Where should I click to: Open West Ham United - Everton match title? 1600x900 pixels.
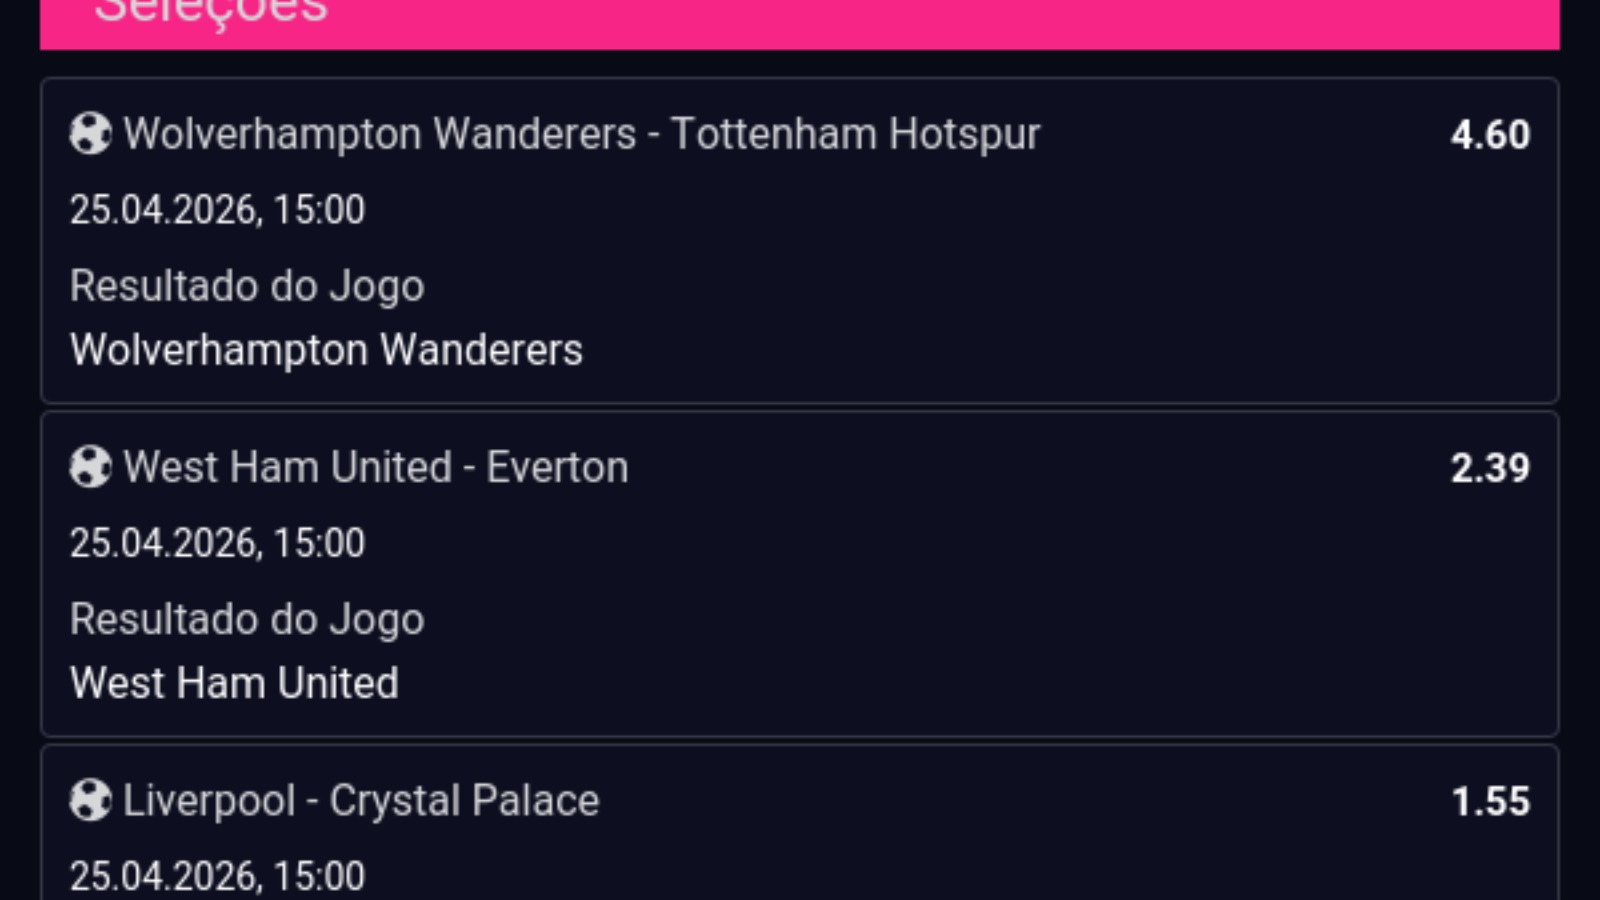tap(375, 467)
